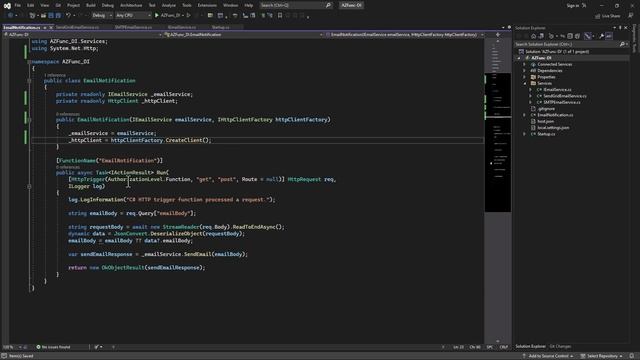Screen dimensions: 640x360
Task: Click No issues found status indicator
Action: pos(53,347)
